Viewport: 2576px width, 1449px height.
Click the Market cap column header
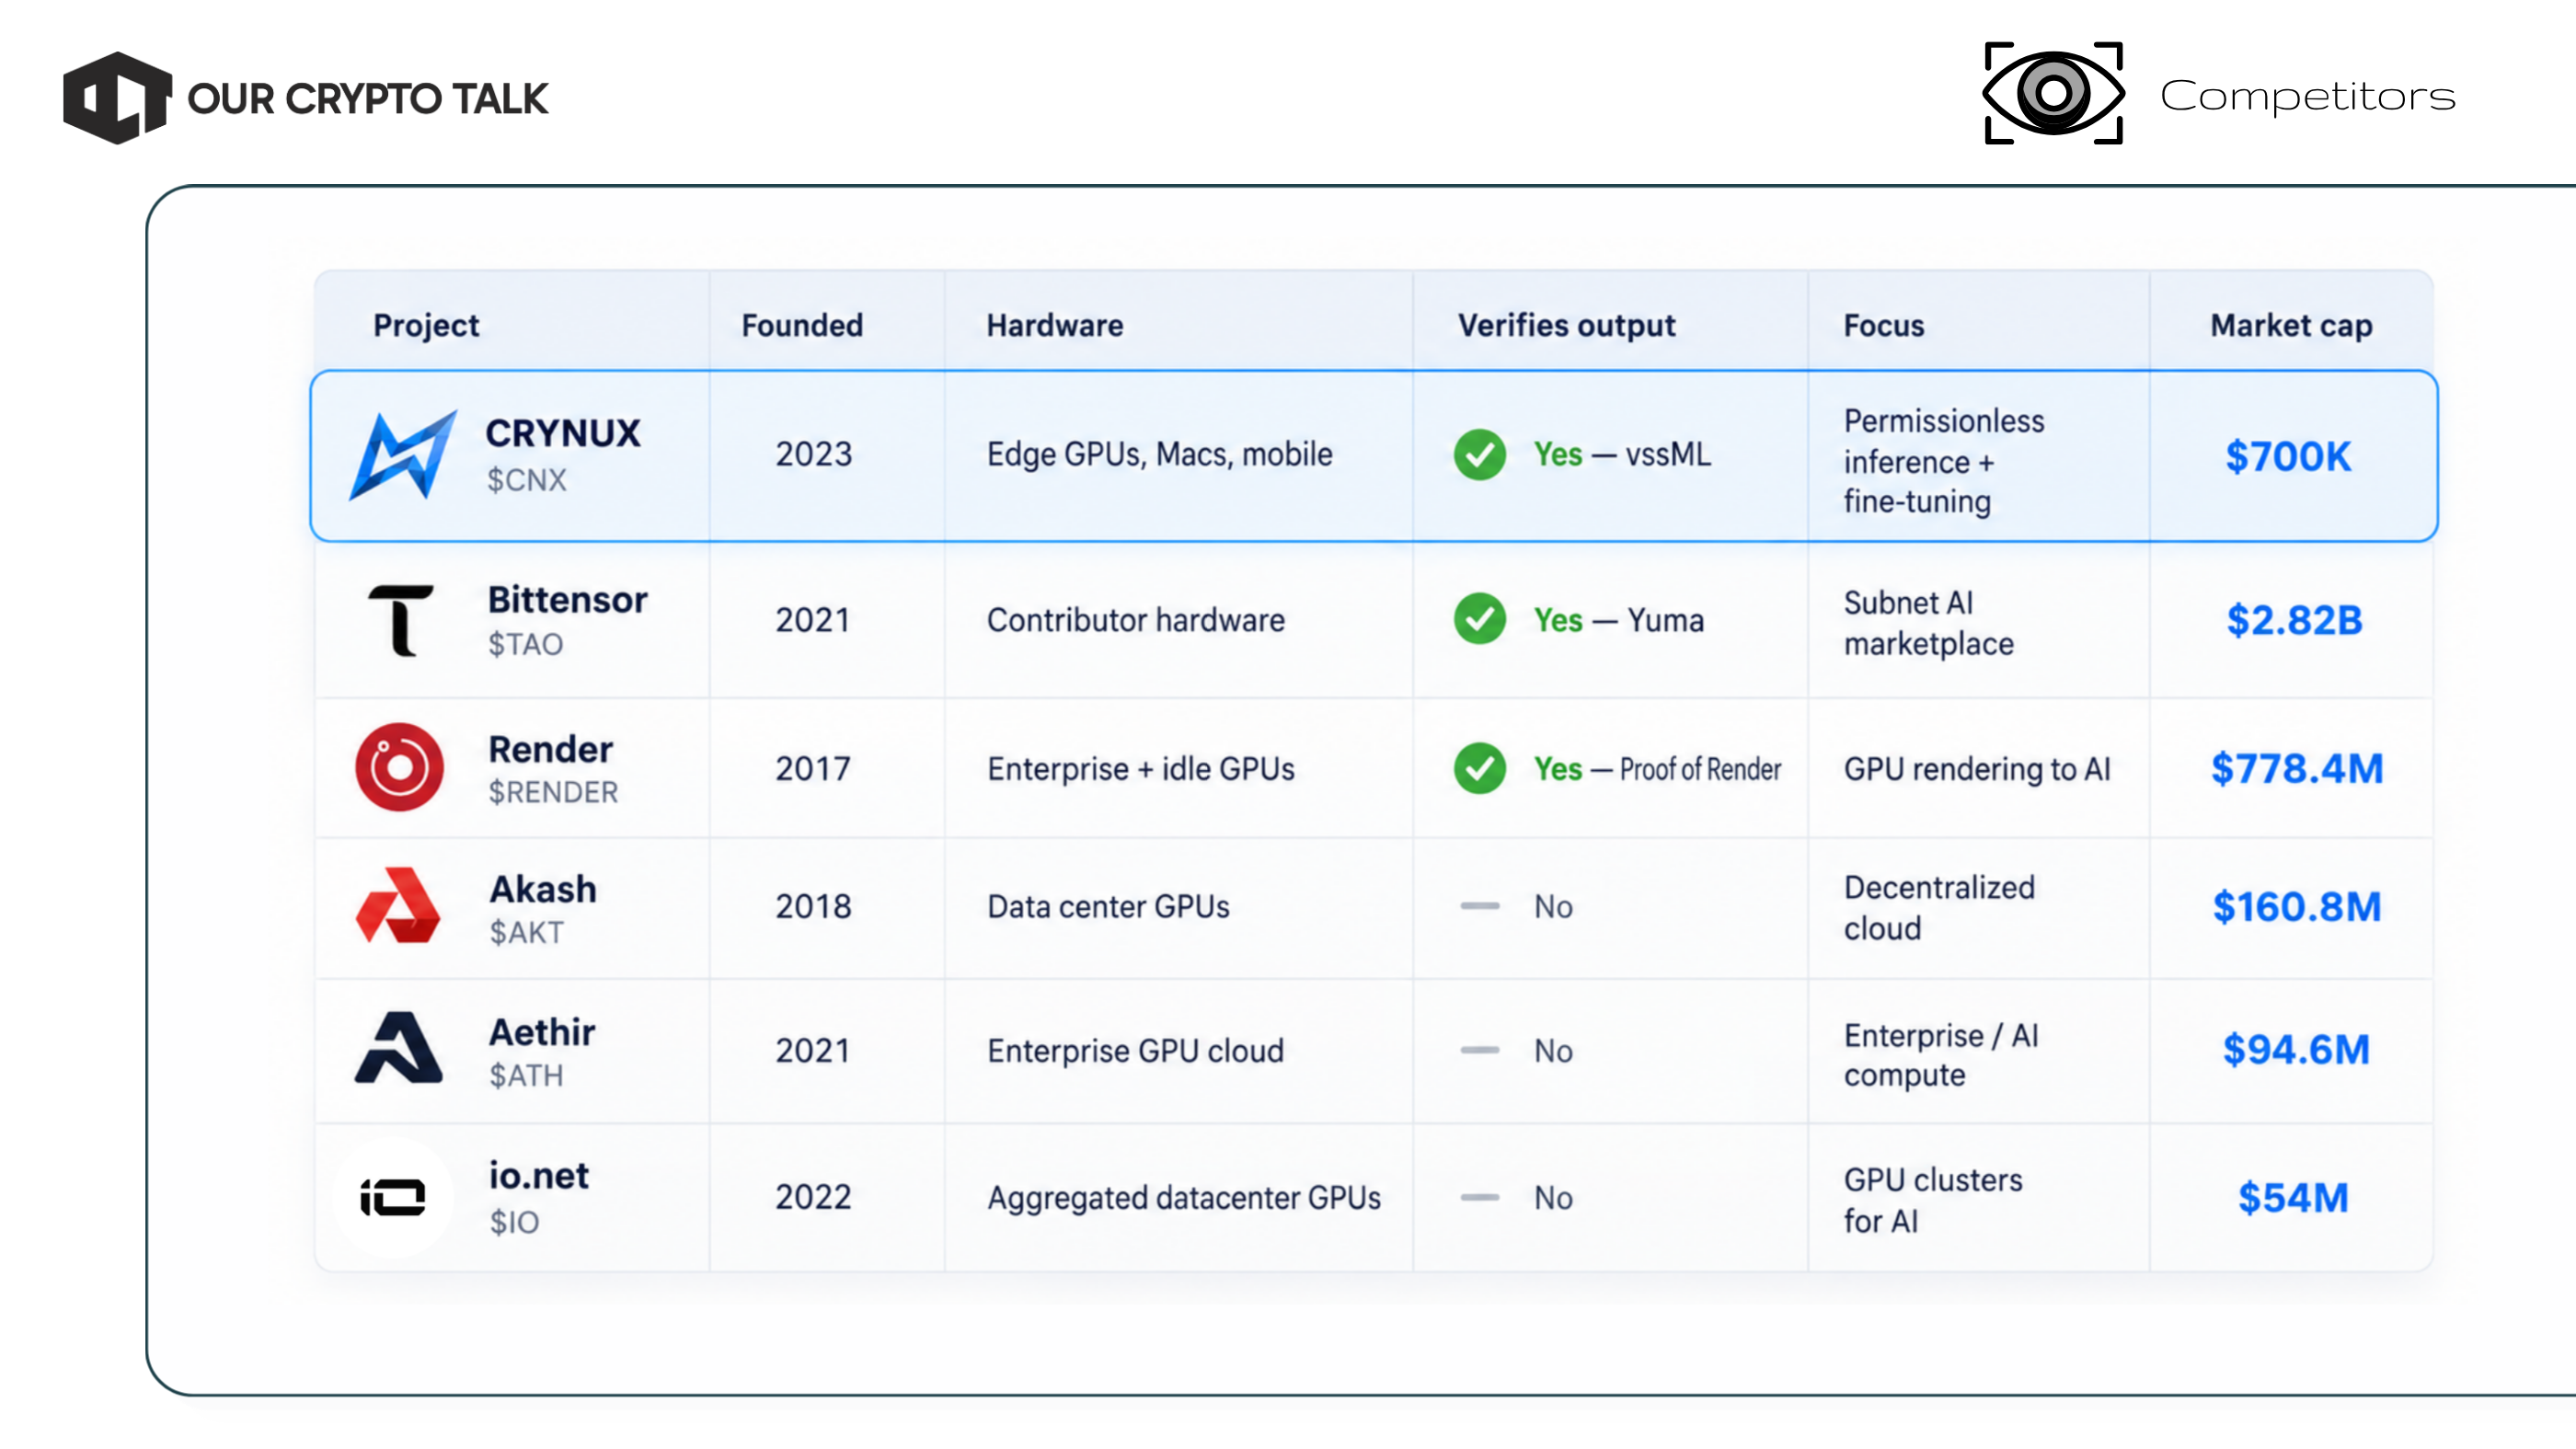(x=2291, y=326)
